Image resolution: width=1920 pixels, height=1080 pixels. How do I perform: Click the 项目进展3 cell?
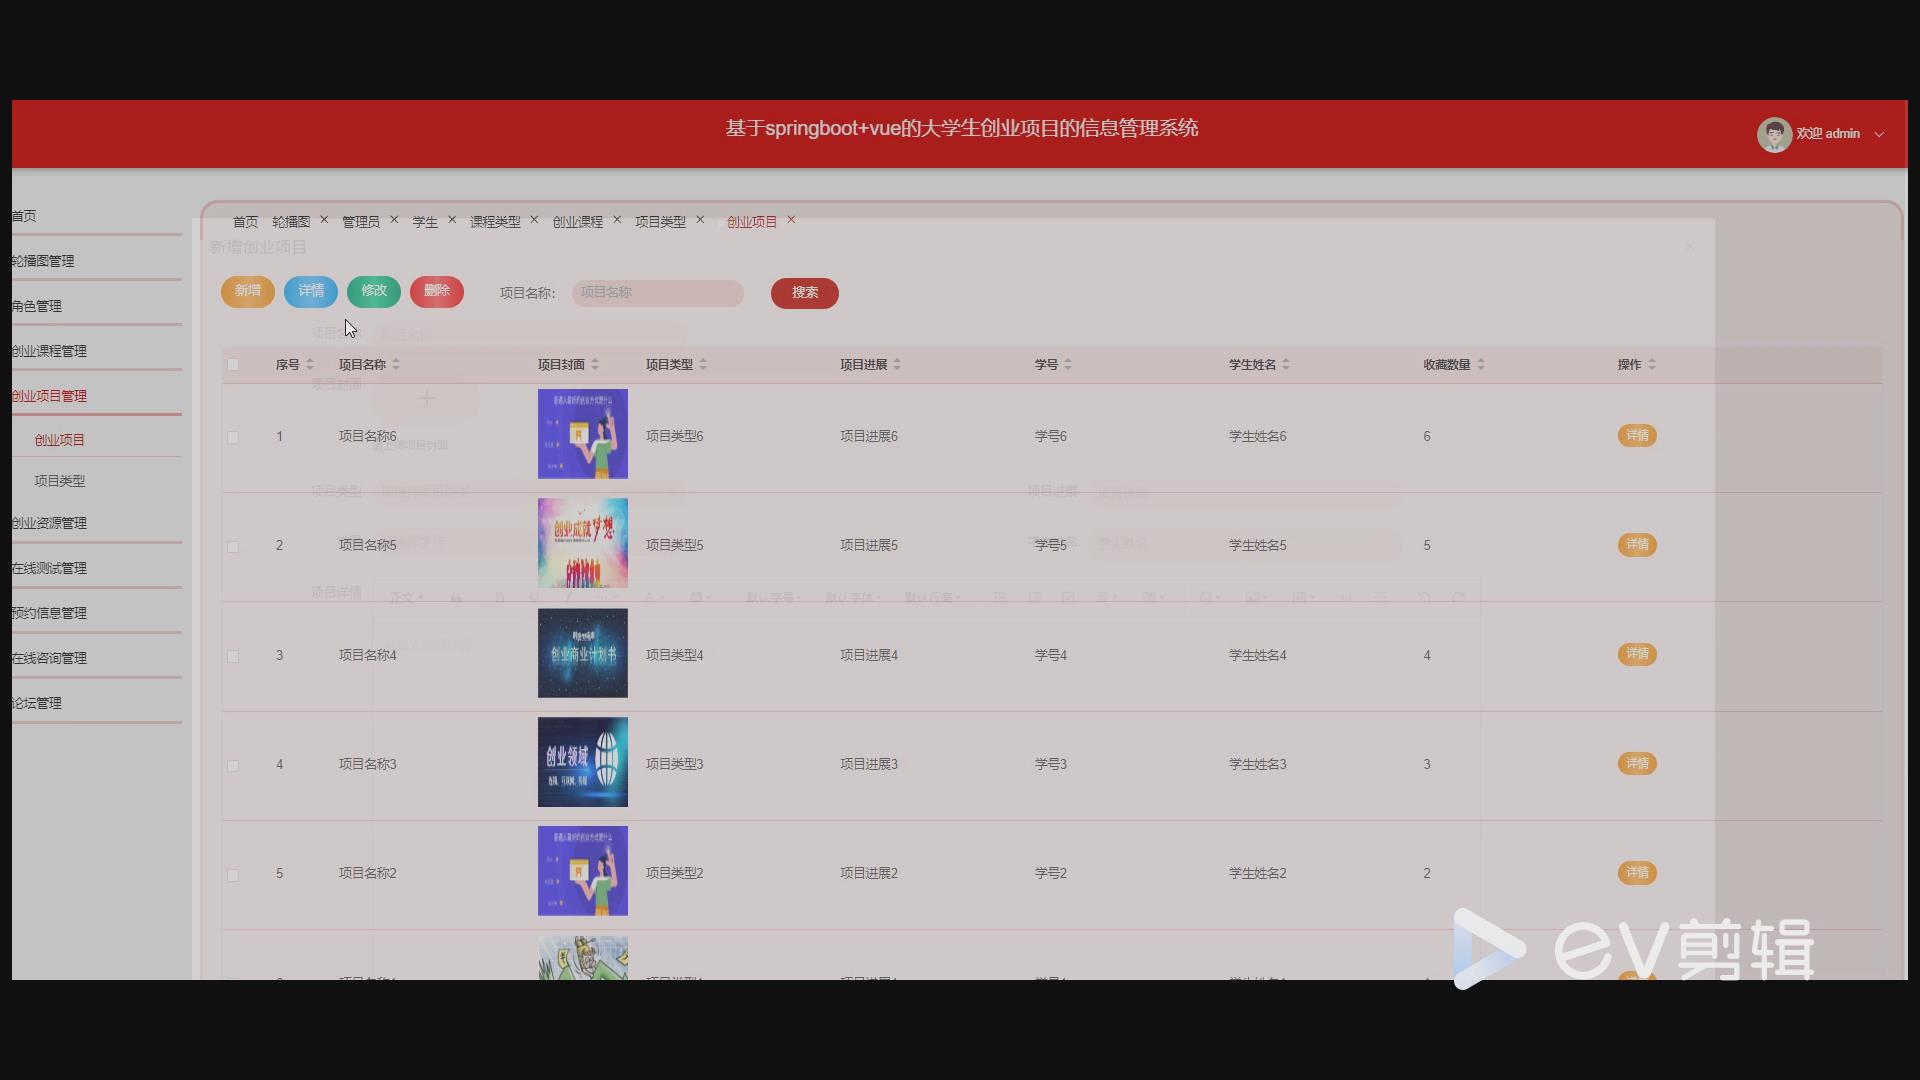click(869, 765)
